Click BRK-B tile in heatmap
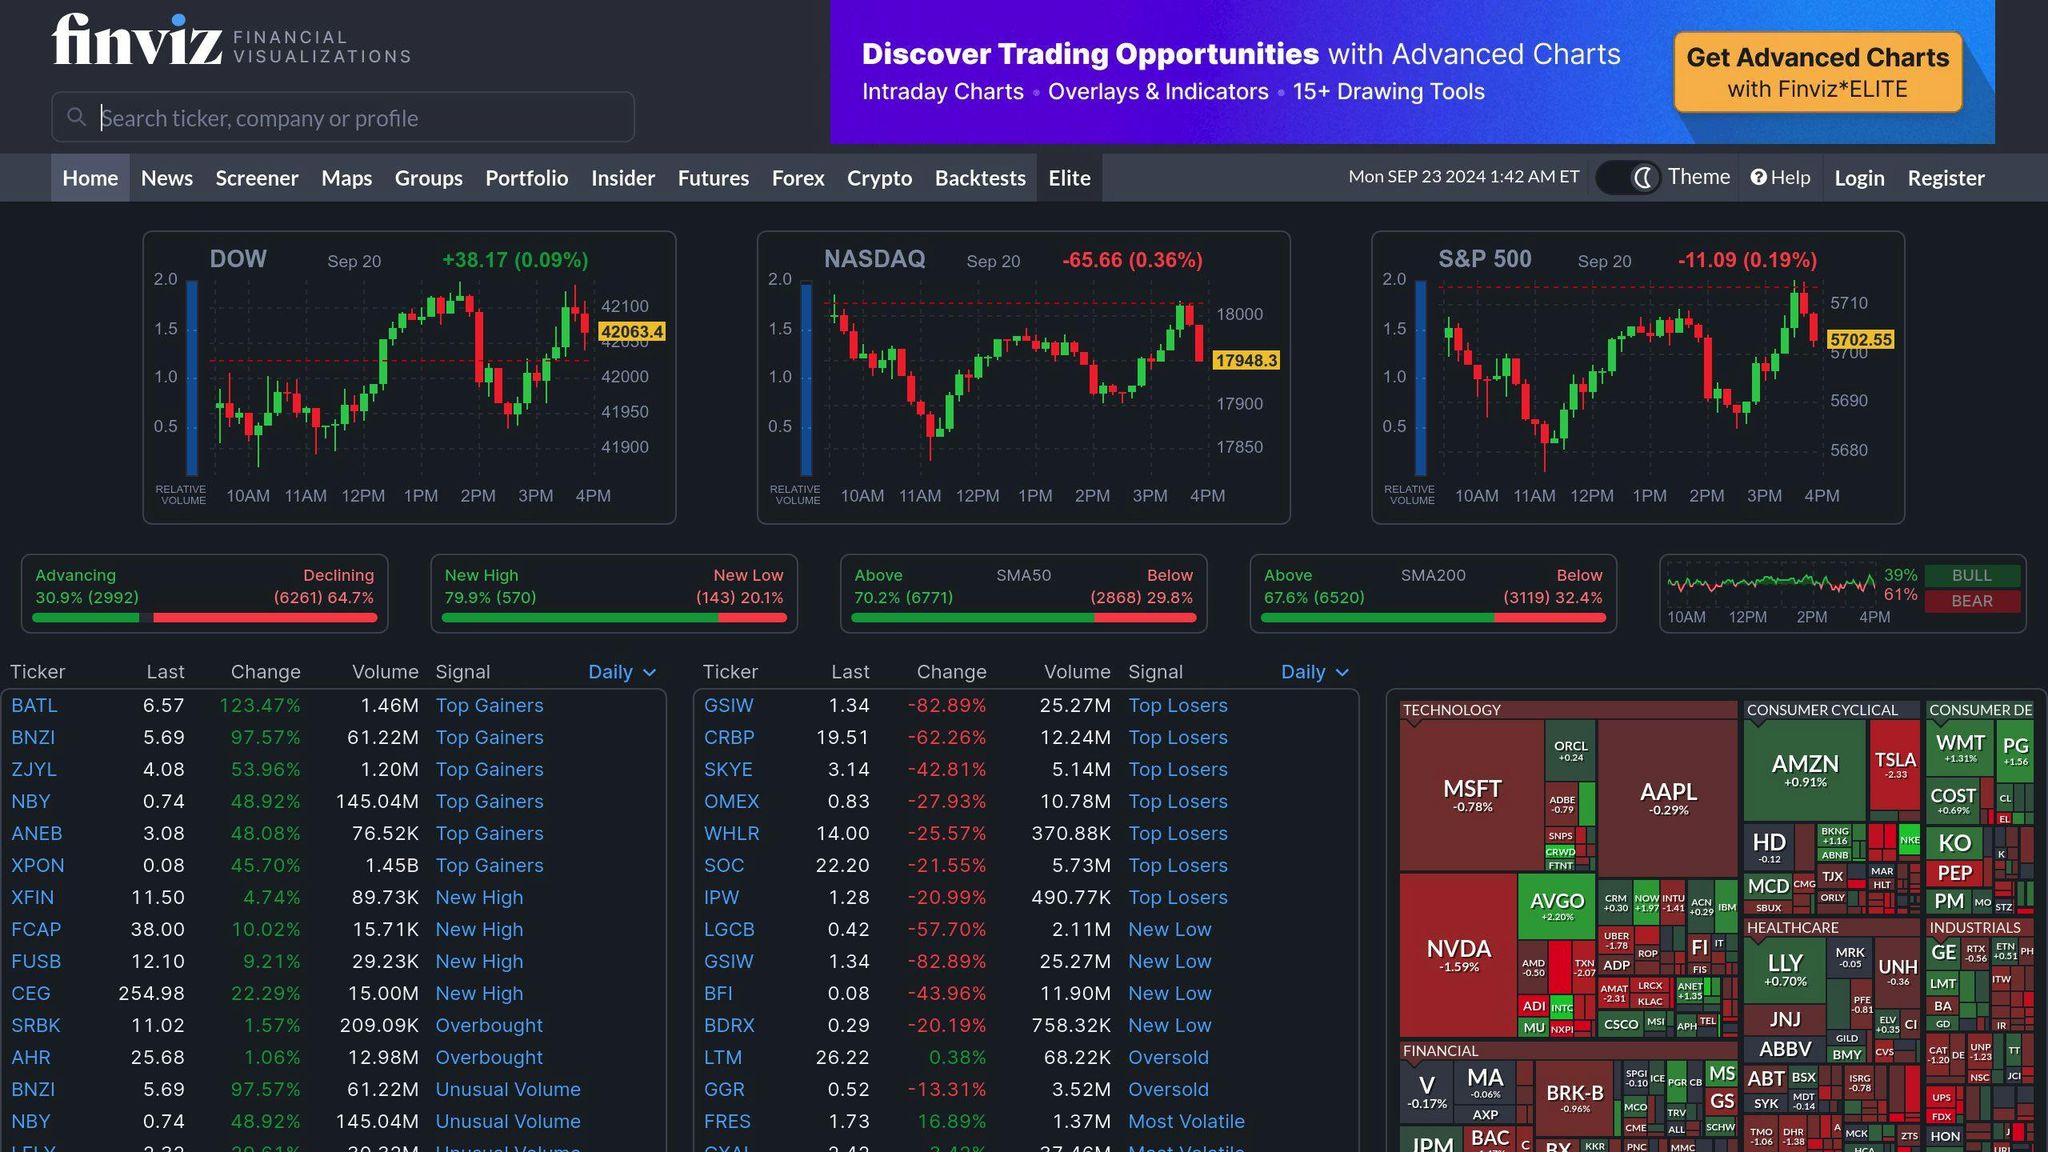 [x=1575, y=1098]
